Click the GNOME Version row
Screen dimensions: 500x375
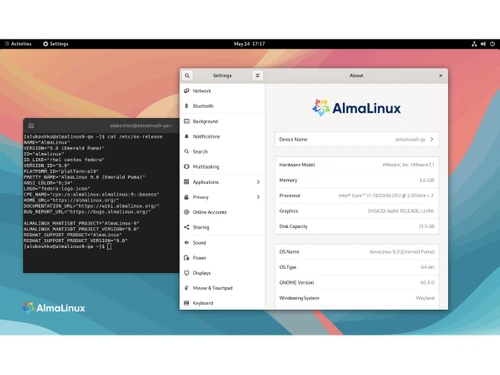(x=357, y=283)
